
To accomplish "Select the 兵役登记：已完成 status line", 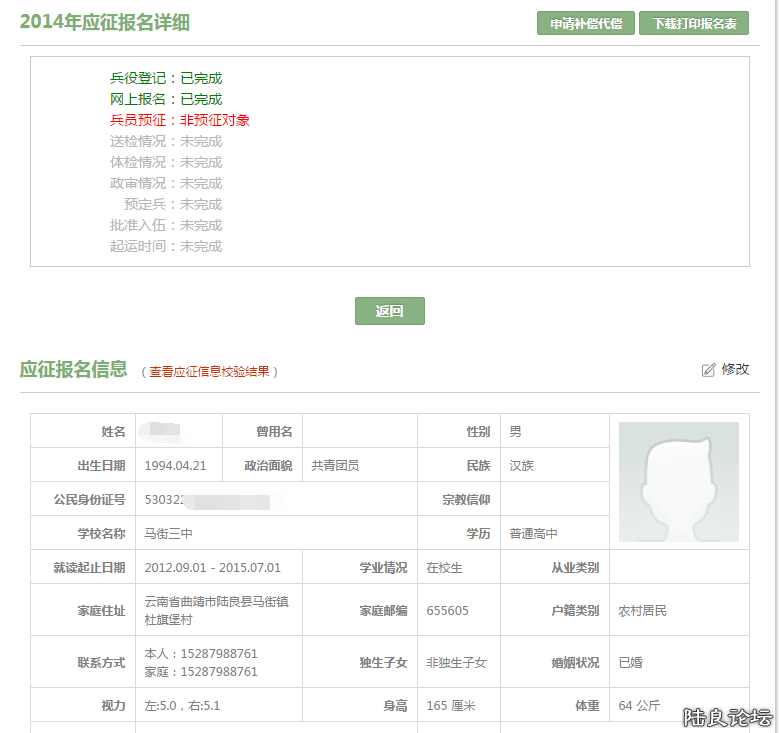I will [166, 79].
